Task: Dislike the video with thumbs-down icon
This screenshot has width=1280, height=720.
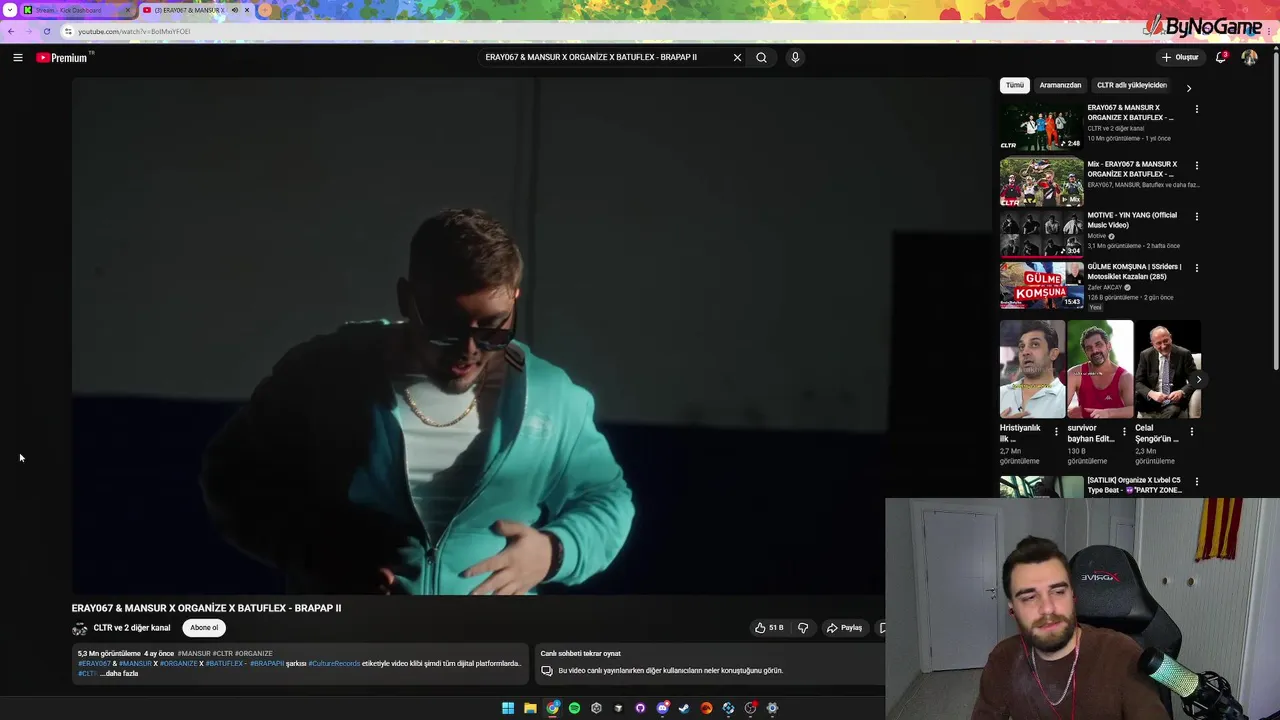Action: pos(803,628)
